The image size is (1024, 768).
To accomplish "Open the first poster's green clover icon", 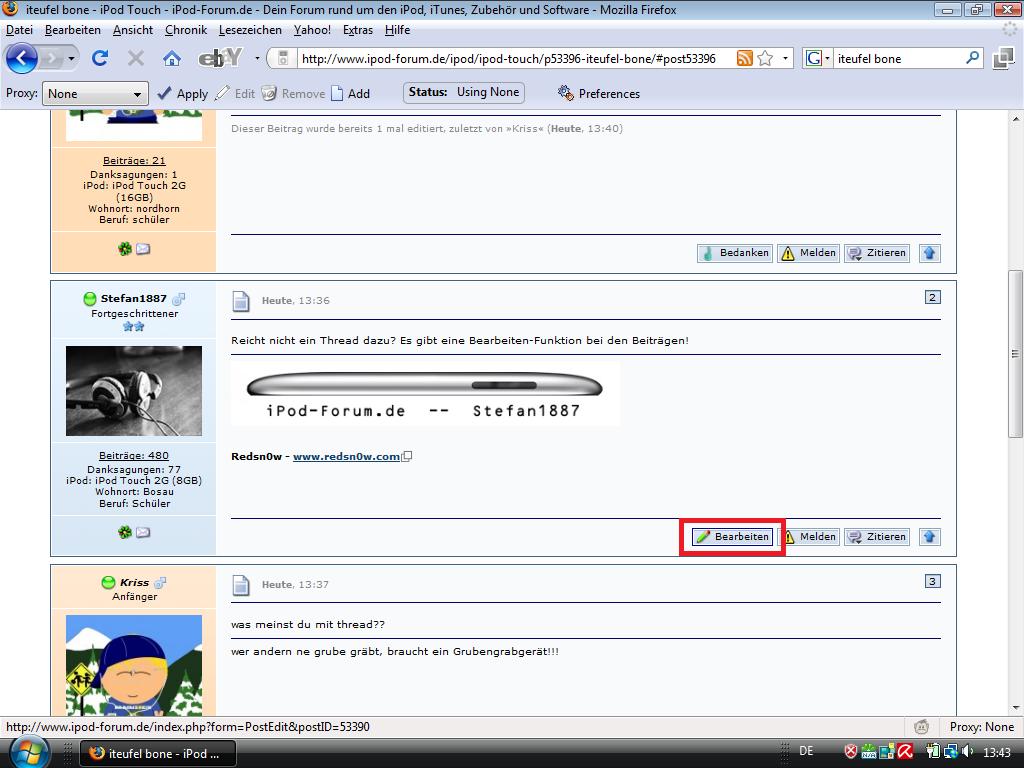I will click(125, 248).
